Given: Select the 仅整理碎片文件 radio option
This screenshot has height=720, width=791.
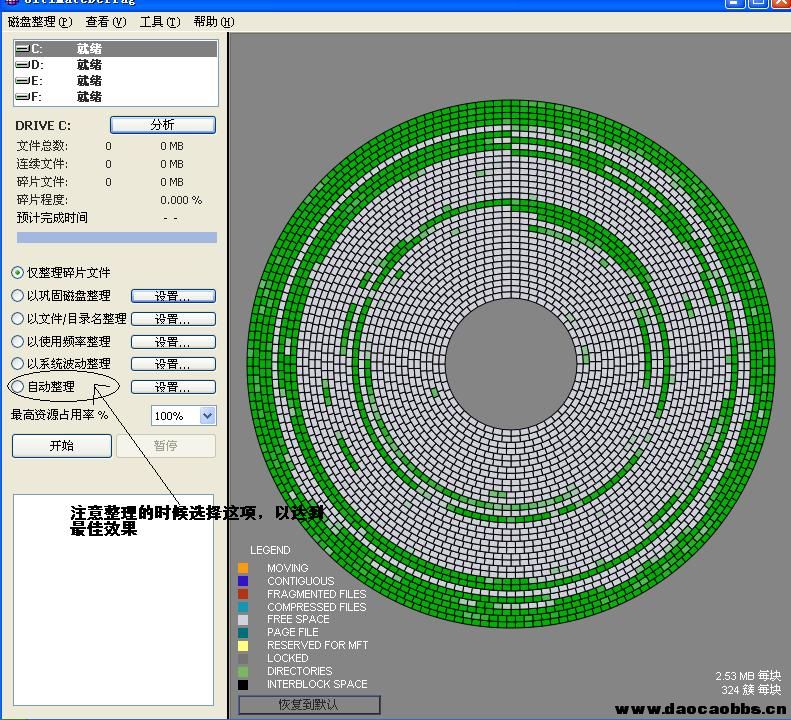Looking at the screenshot, I should (x=18, y=272).
